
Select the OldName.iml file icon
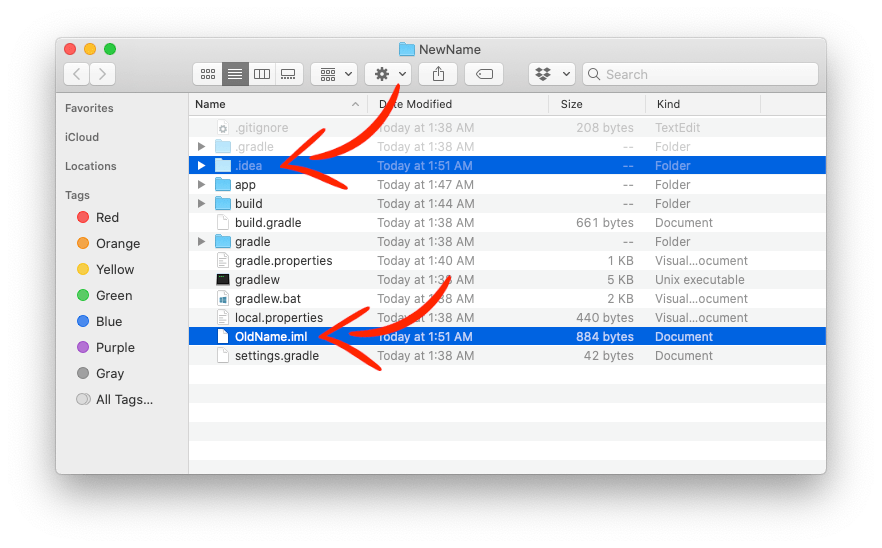coord(223,336)
